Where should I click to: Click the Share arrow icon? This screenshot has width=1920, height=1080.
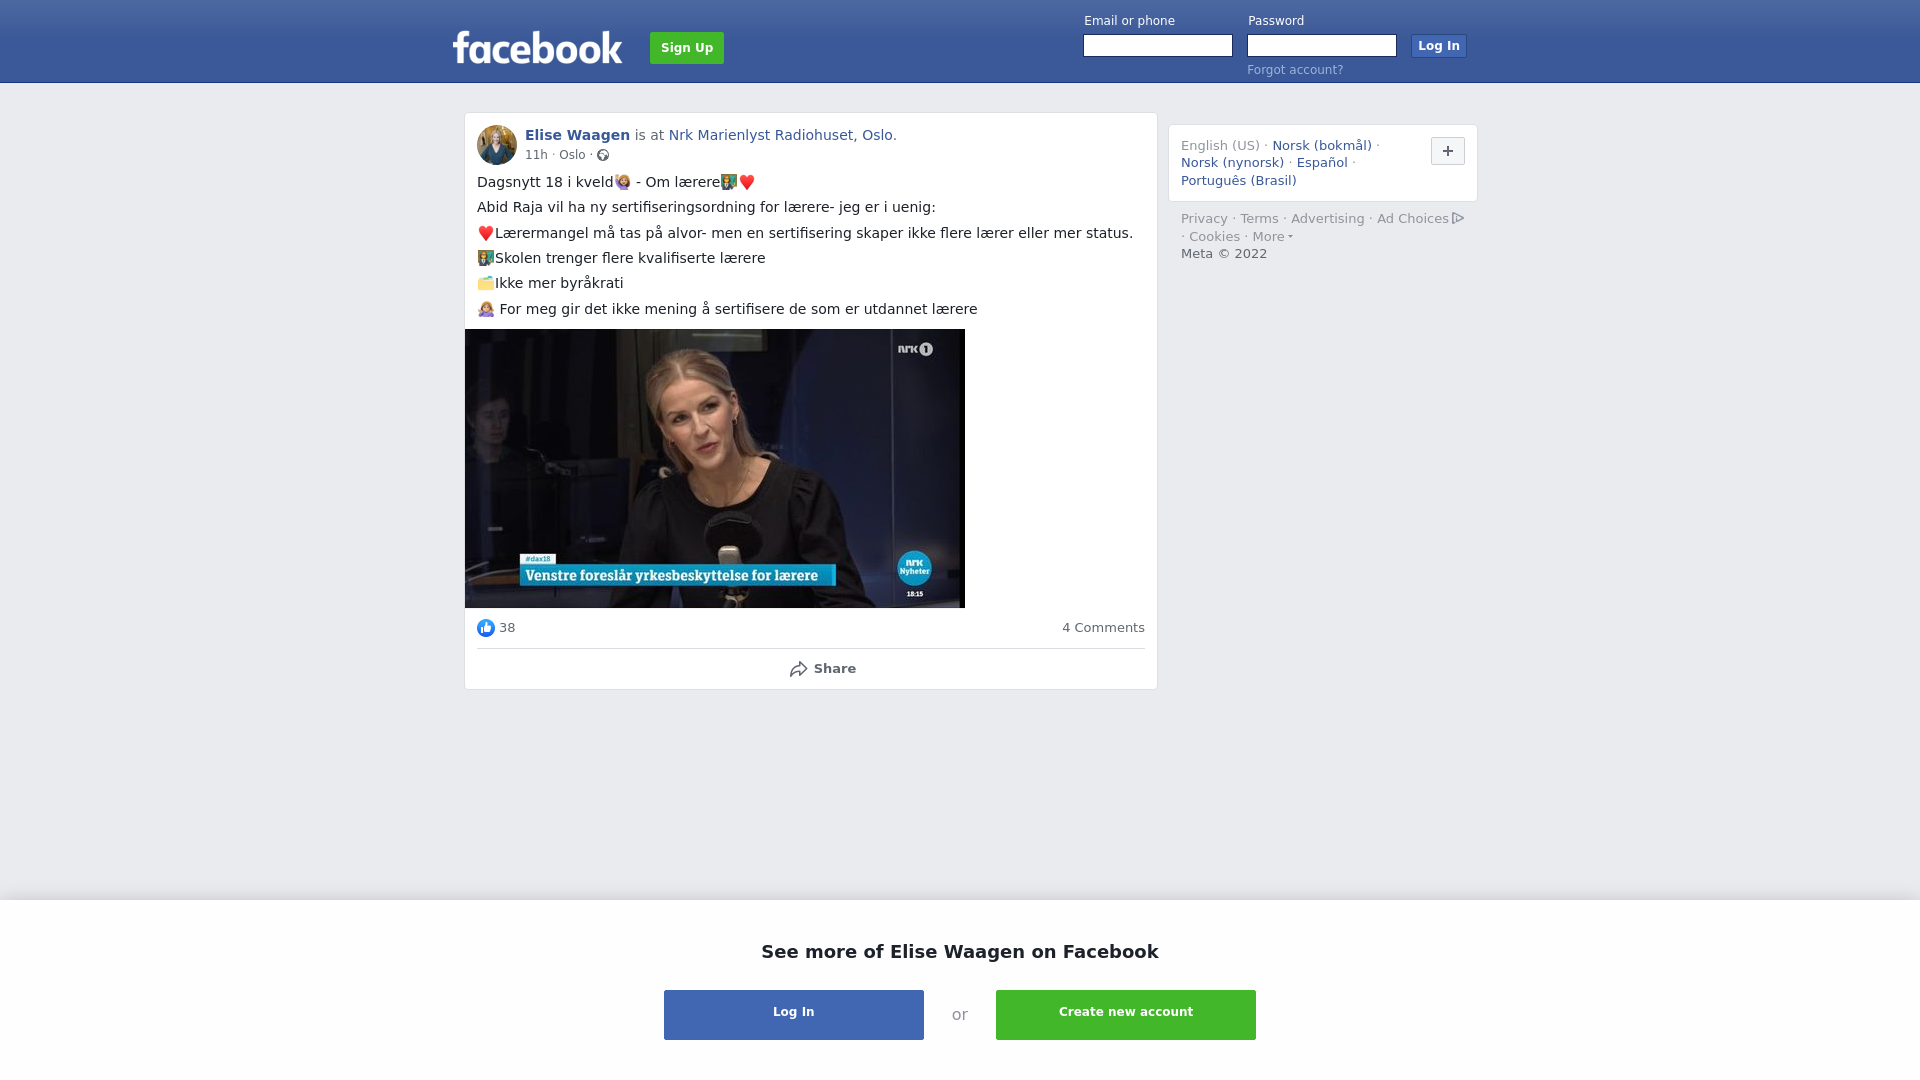pyautogui.click(x=798, y=669)
